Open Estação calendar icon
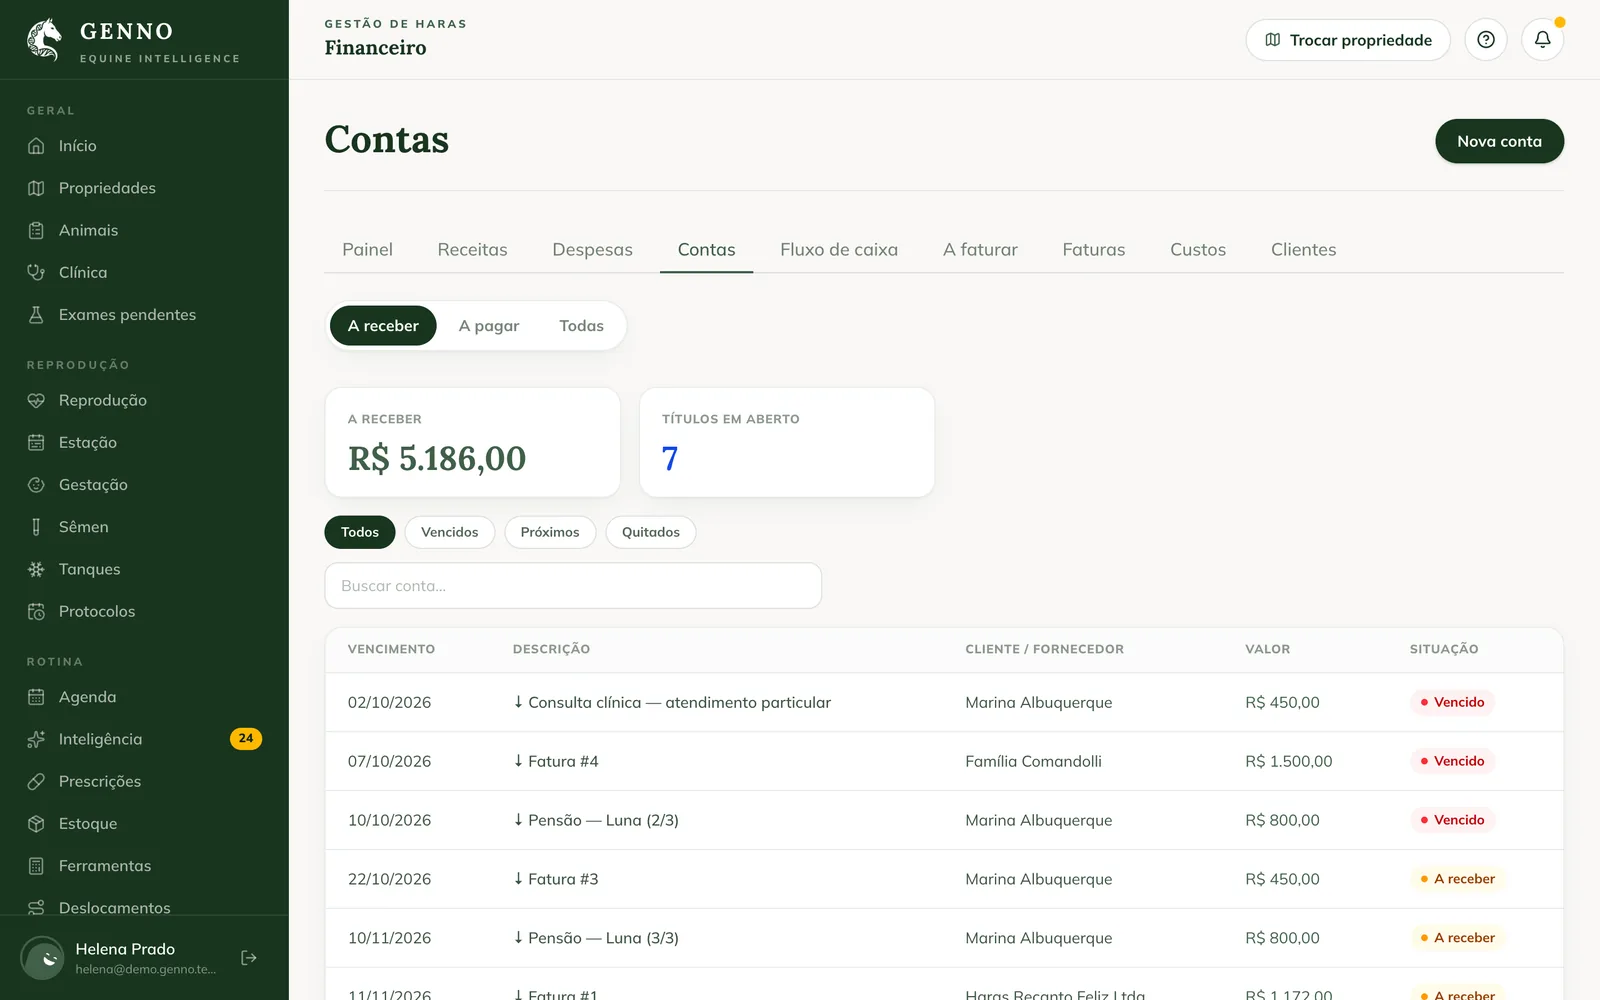The width and height of the screenshot is (1600, 1000). coord(36,442)
